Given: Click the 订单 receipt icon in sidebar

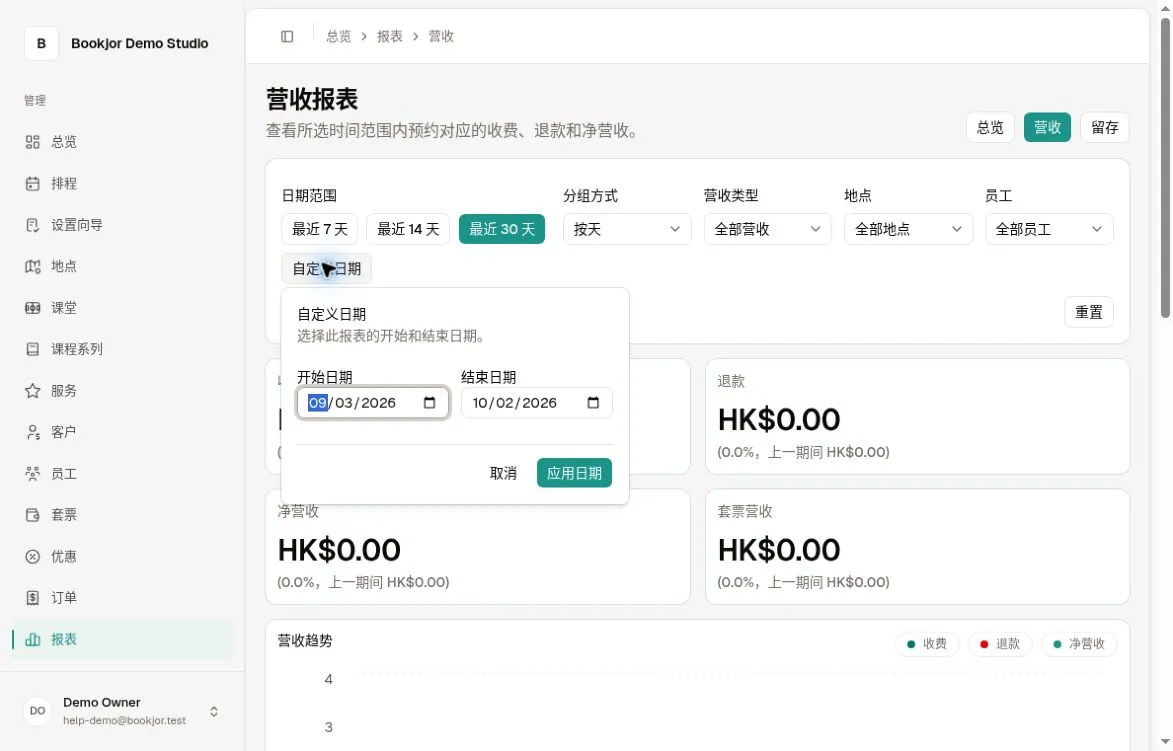Looking at the screenshot, I should point(32,598).
